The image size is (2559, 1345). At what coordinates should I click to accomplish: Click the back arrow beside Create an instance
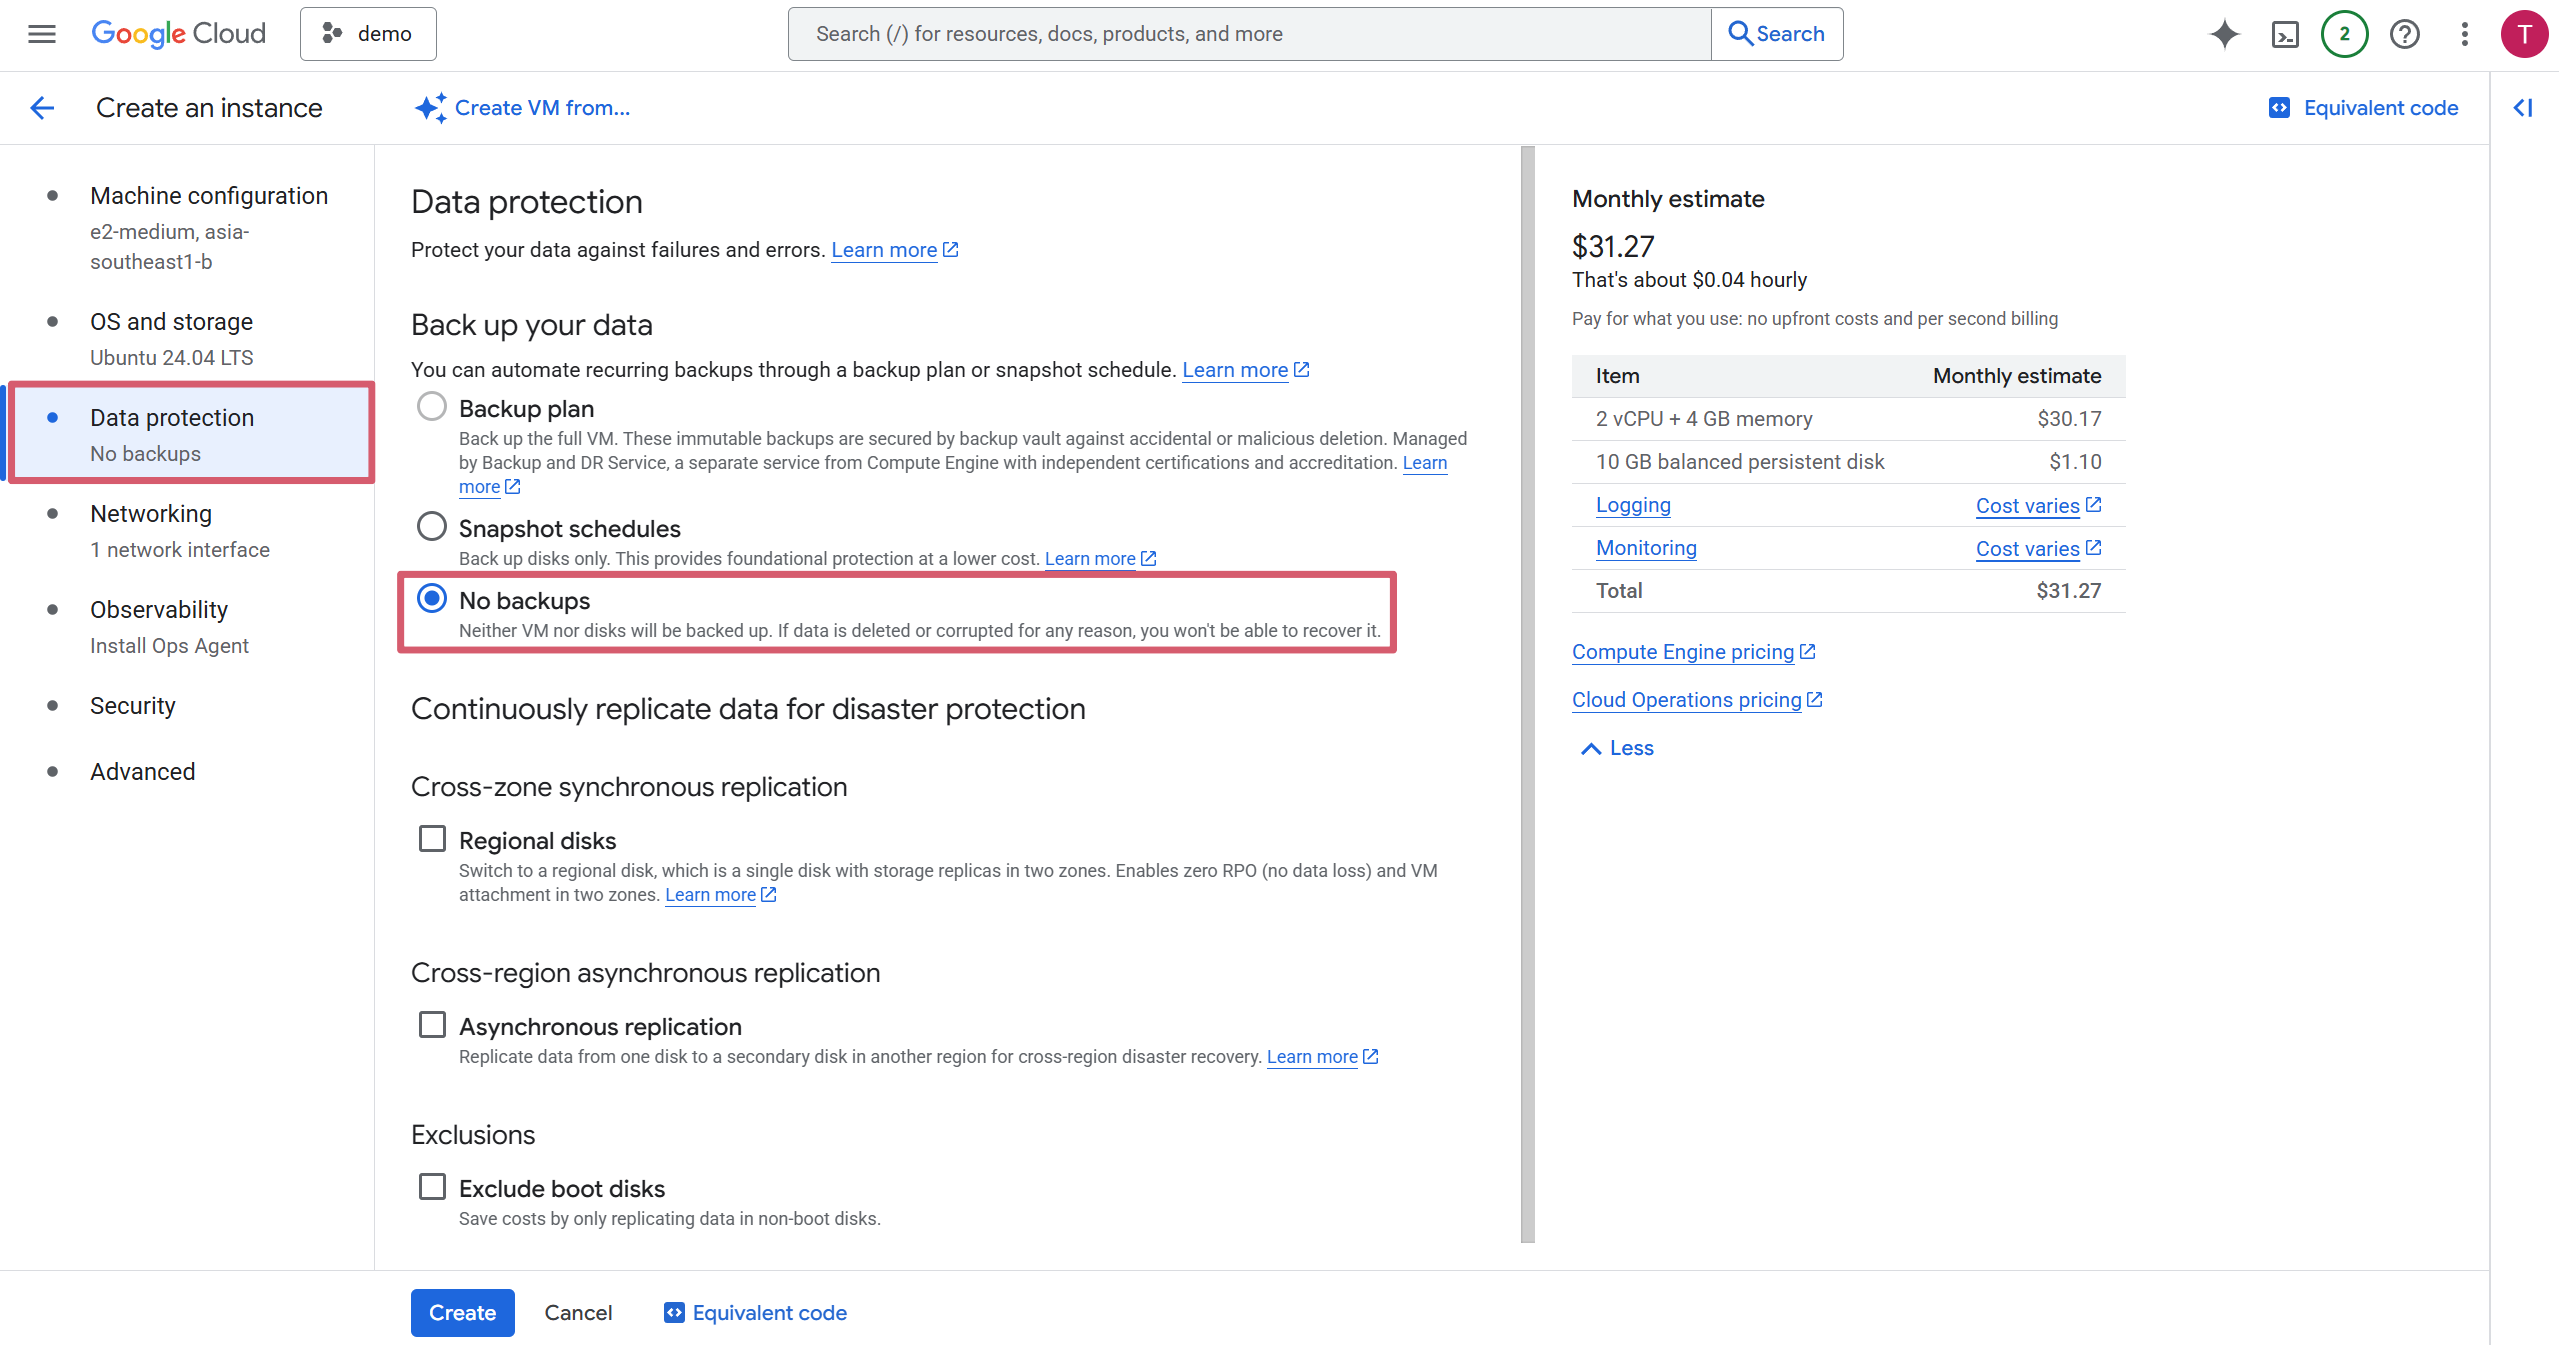point(42,108)
